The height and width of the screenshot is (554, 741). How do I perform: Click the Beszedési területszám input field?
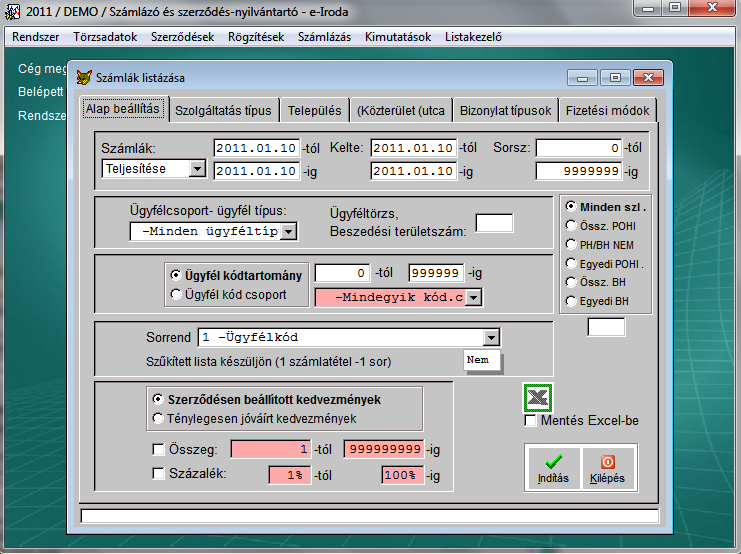coord(494,223)
